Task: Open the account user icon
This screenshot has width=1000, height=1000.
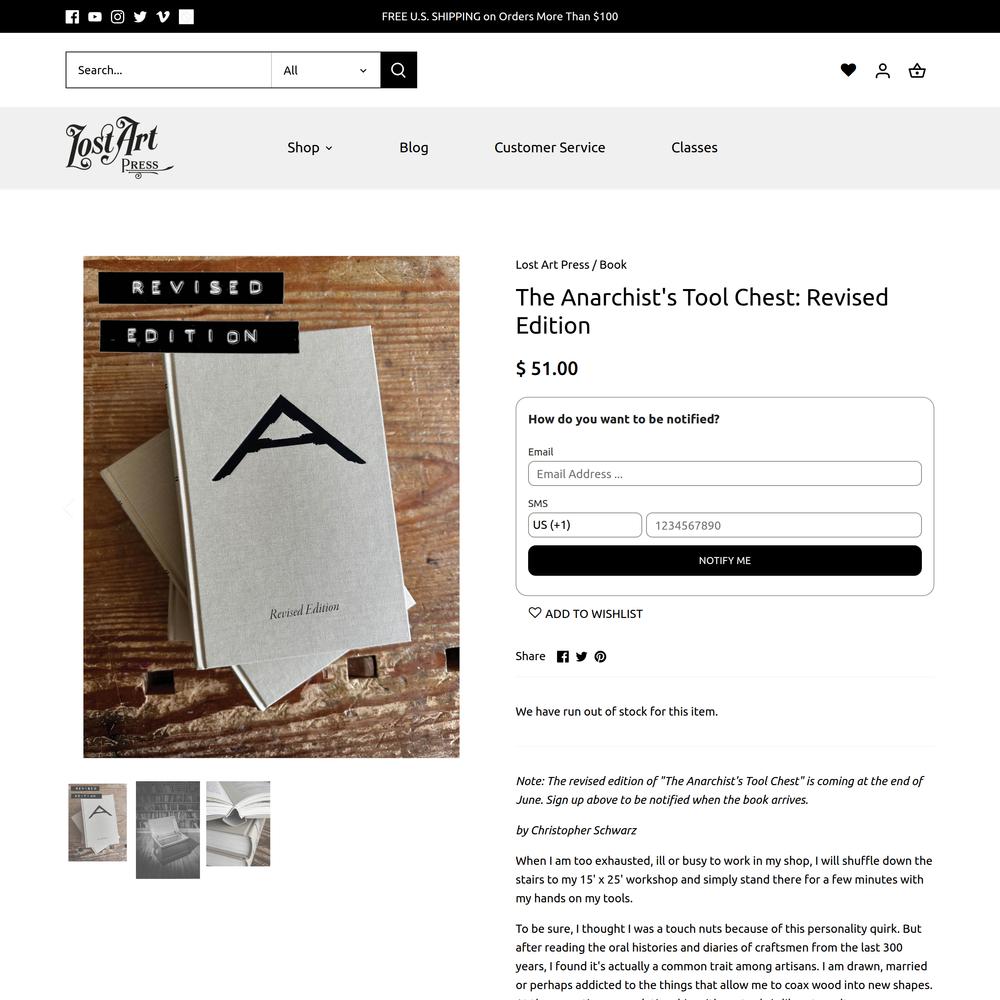Action: pos(883,70)
